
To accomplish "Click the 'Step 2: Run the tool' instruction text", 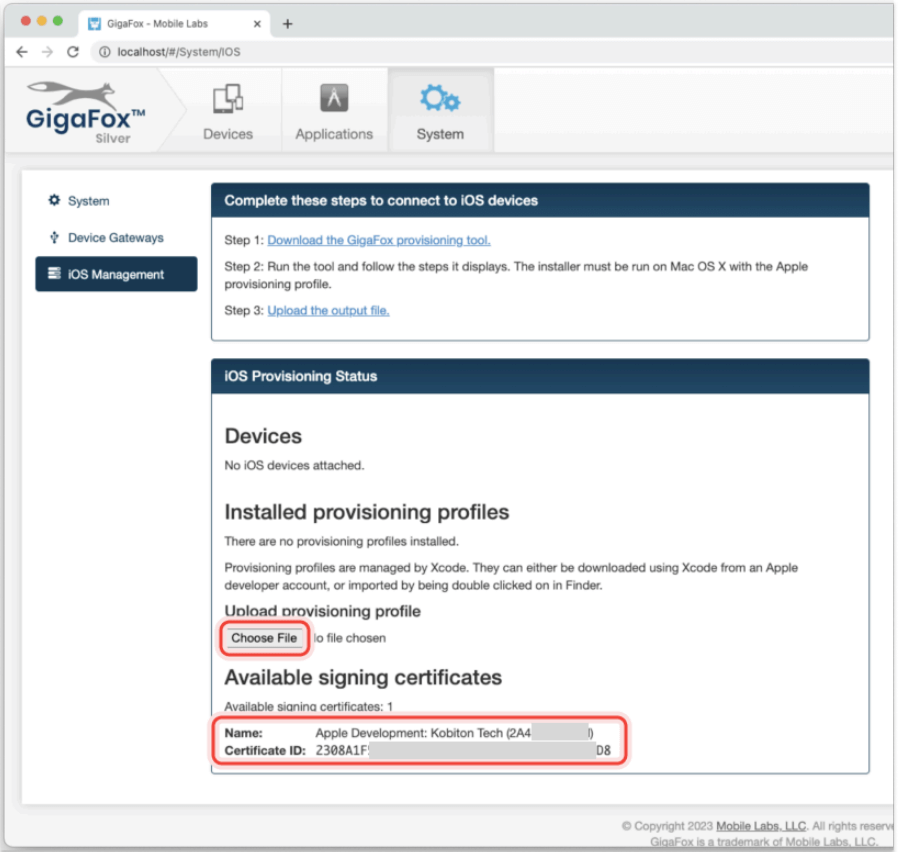I will [x=516, y=275].
